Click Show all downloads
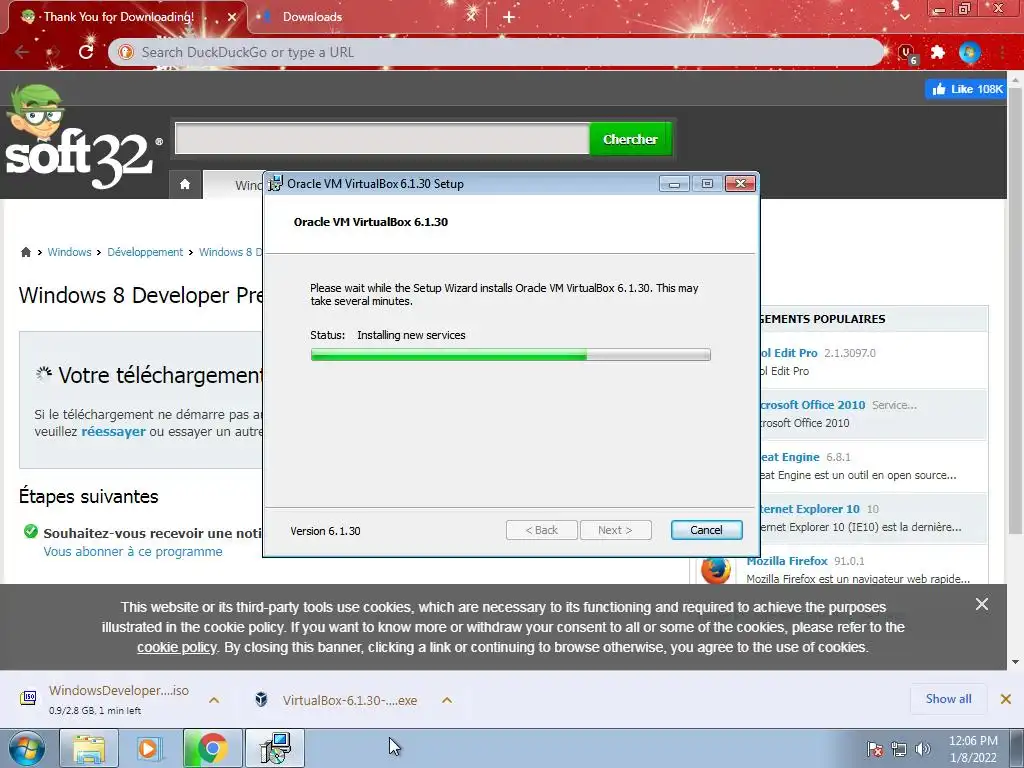This screenshot has width=1024, height=768. [948, 699]
